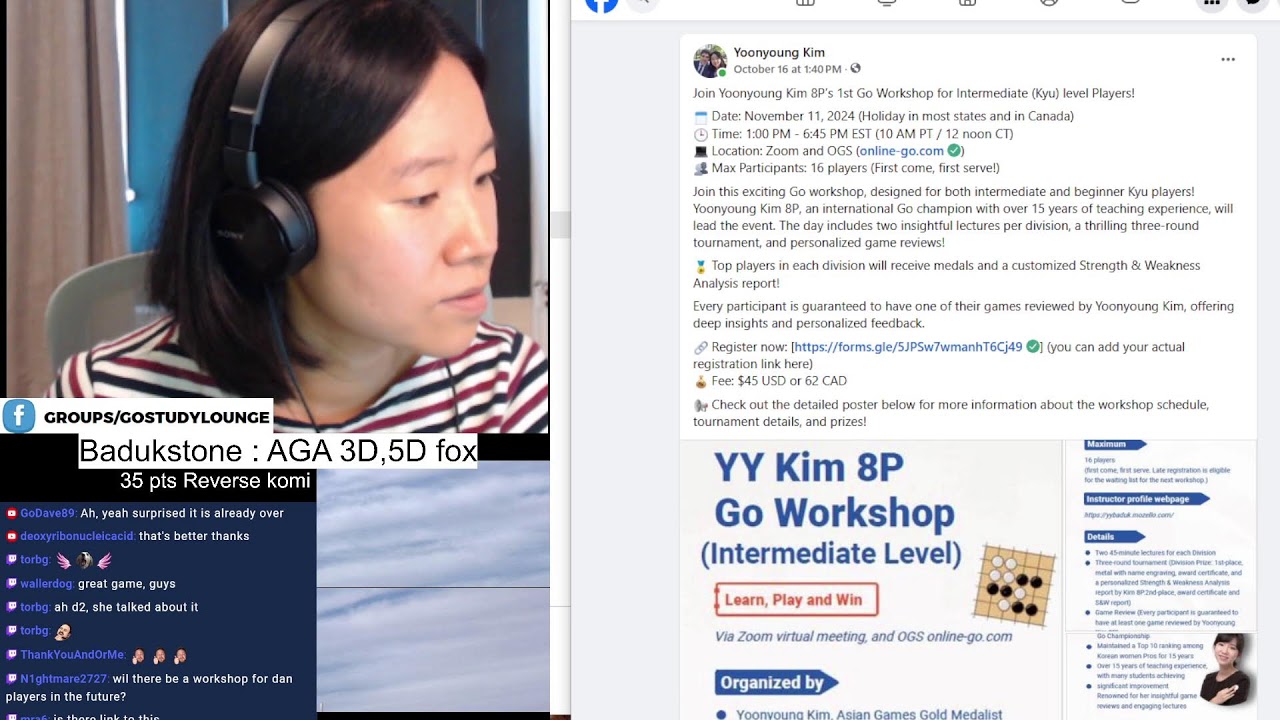The height and width of the screenshot is (720, 1280).
Task: Click the wings emote in torbg's chat message
Action: [84, 560]
